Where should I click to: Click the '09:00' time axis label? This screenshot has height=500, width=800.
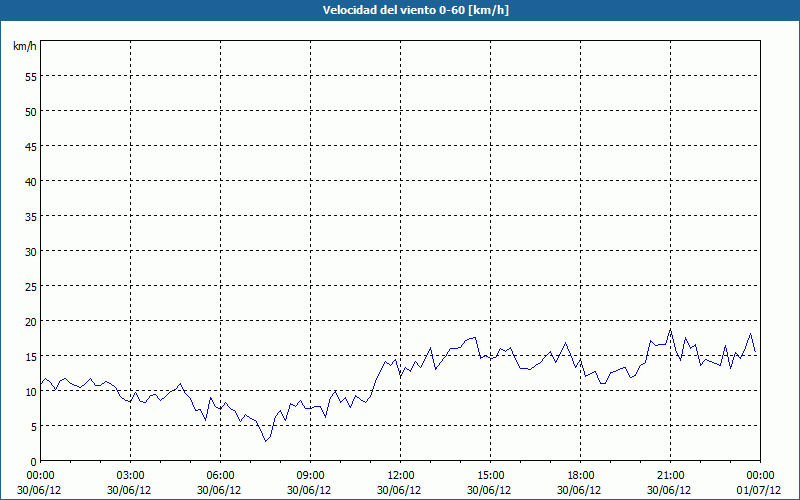311,476
